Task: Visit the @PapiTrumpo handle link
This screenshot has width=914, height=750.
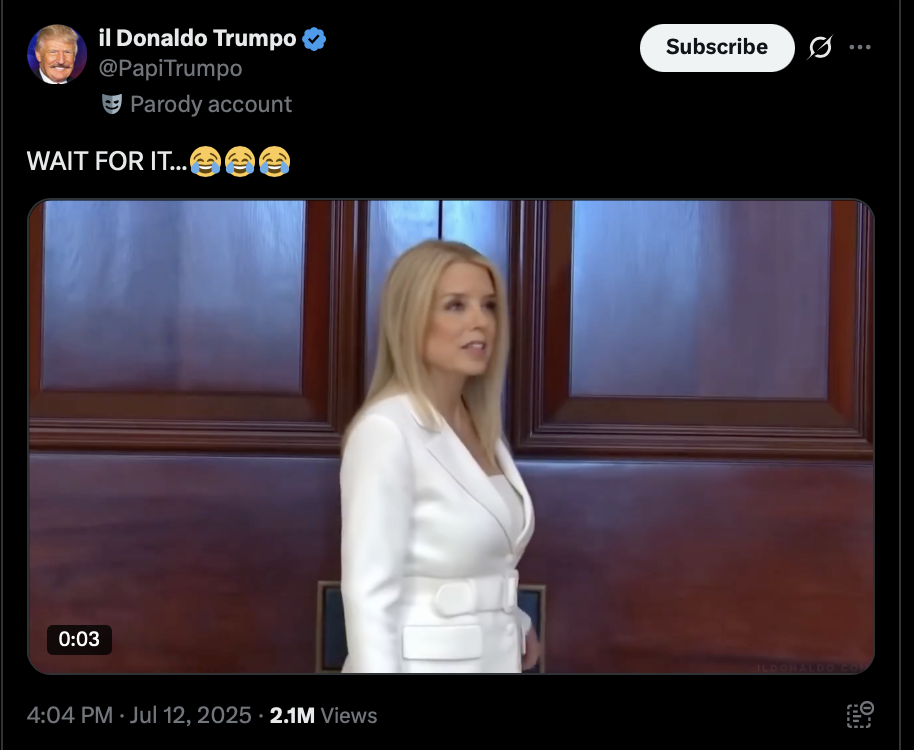Action: click(x=170, y=69)
